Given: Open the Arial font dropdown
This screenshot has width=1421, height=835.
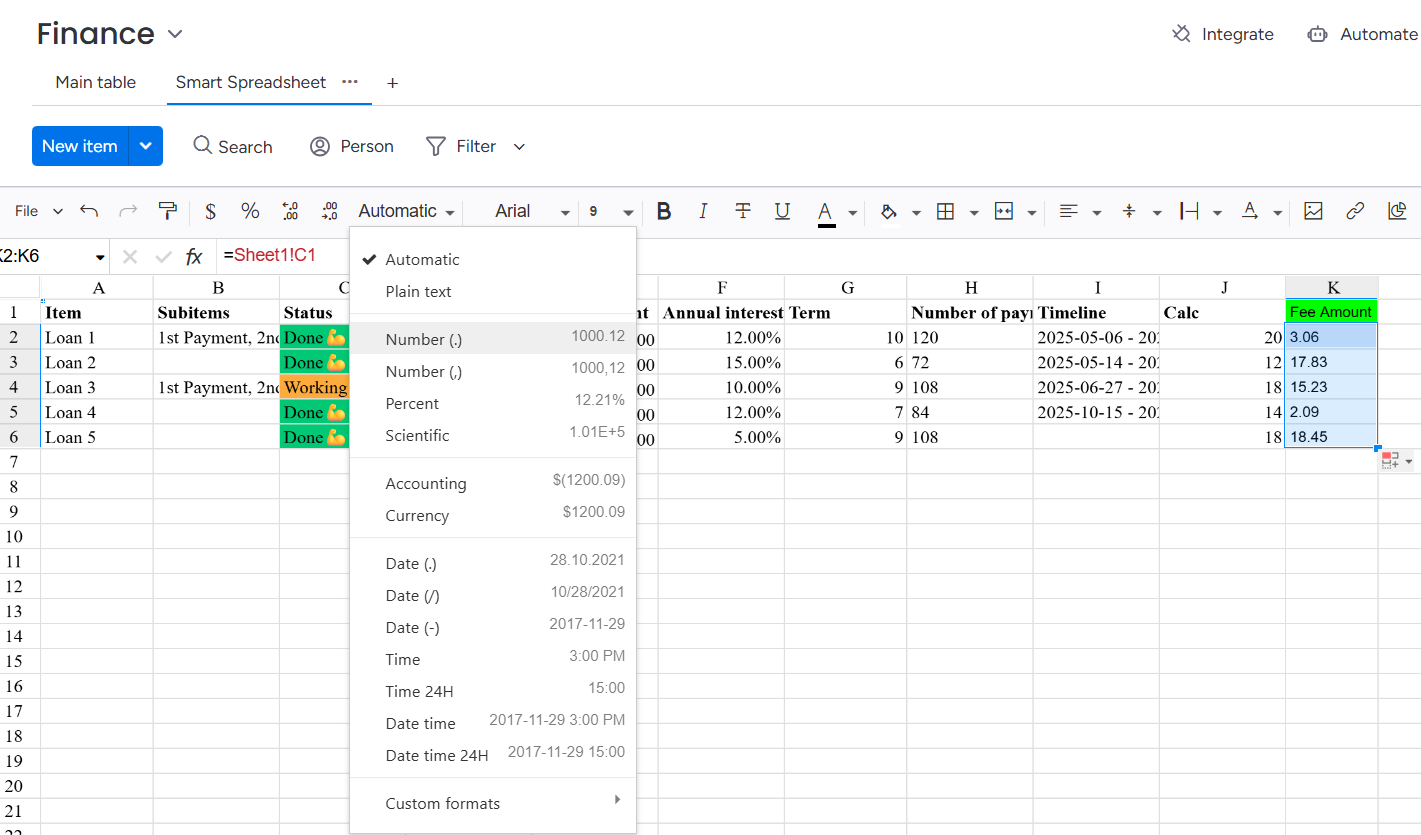Looking at the screenshot, I should point(532,211).
